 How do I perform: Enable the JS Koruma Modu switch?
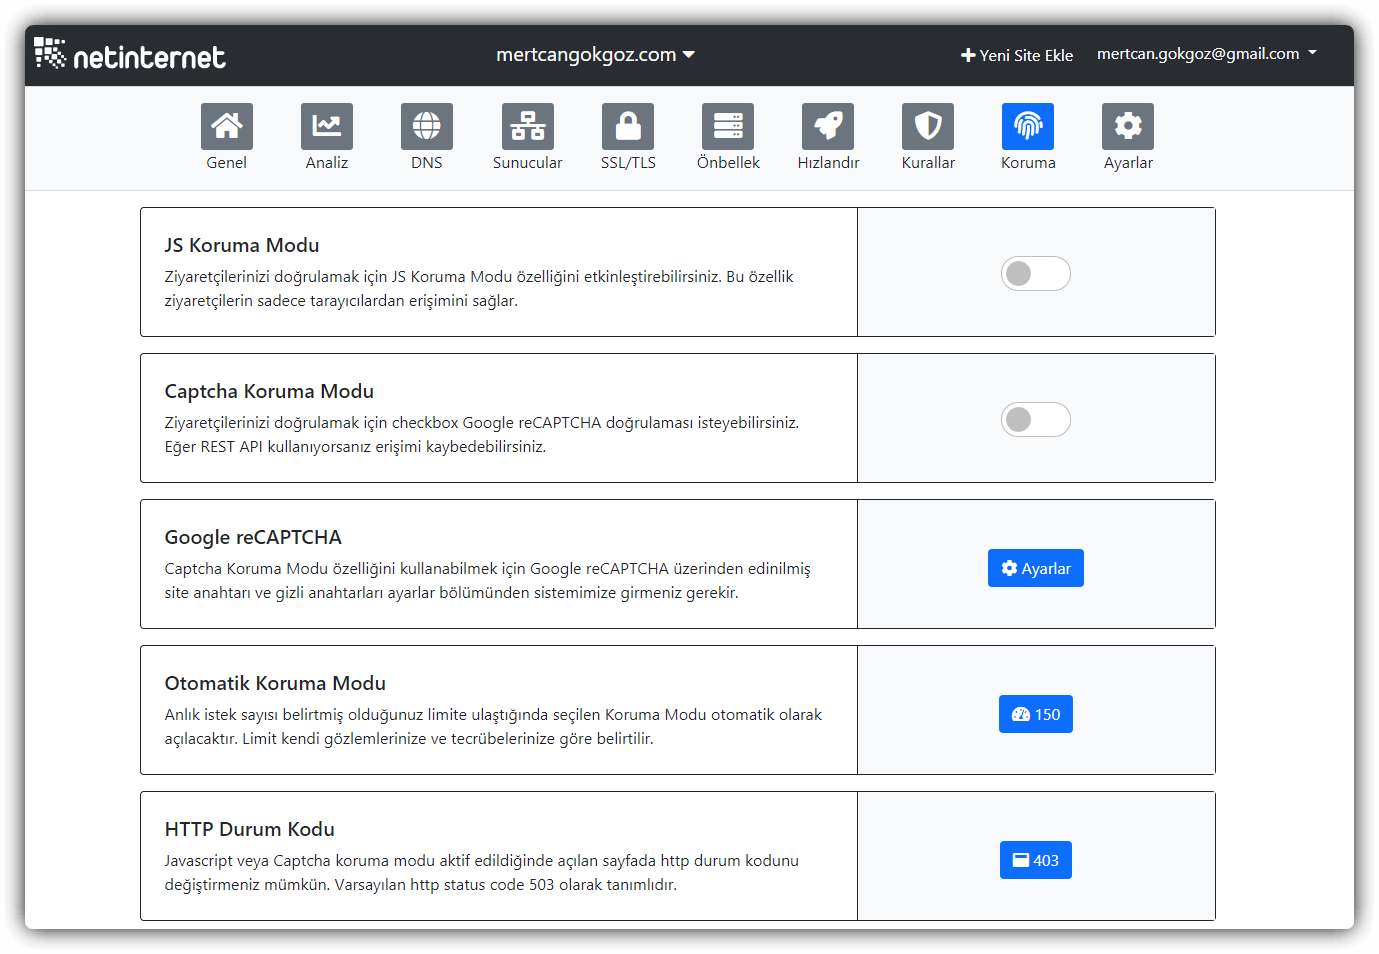click(x=1036, y=273)
